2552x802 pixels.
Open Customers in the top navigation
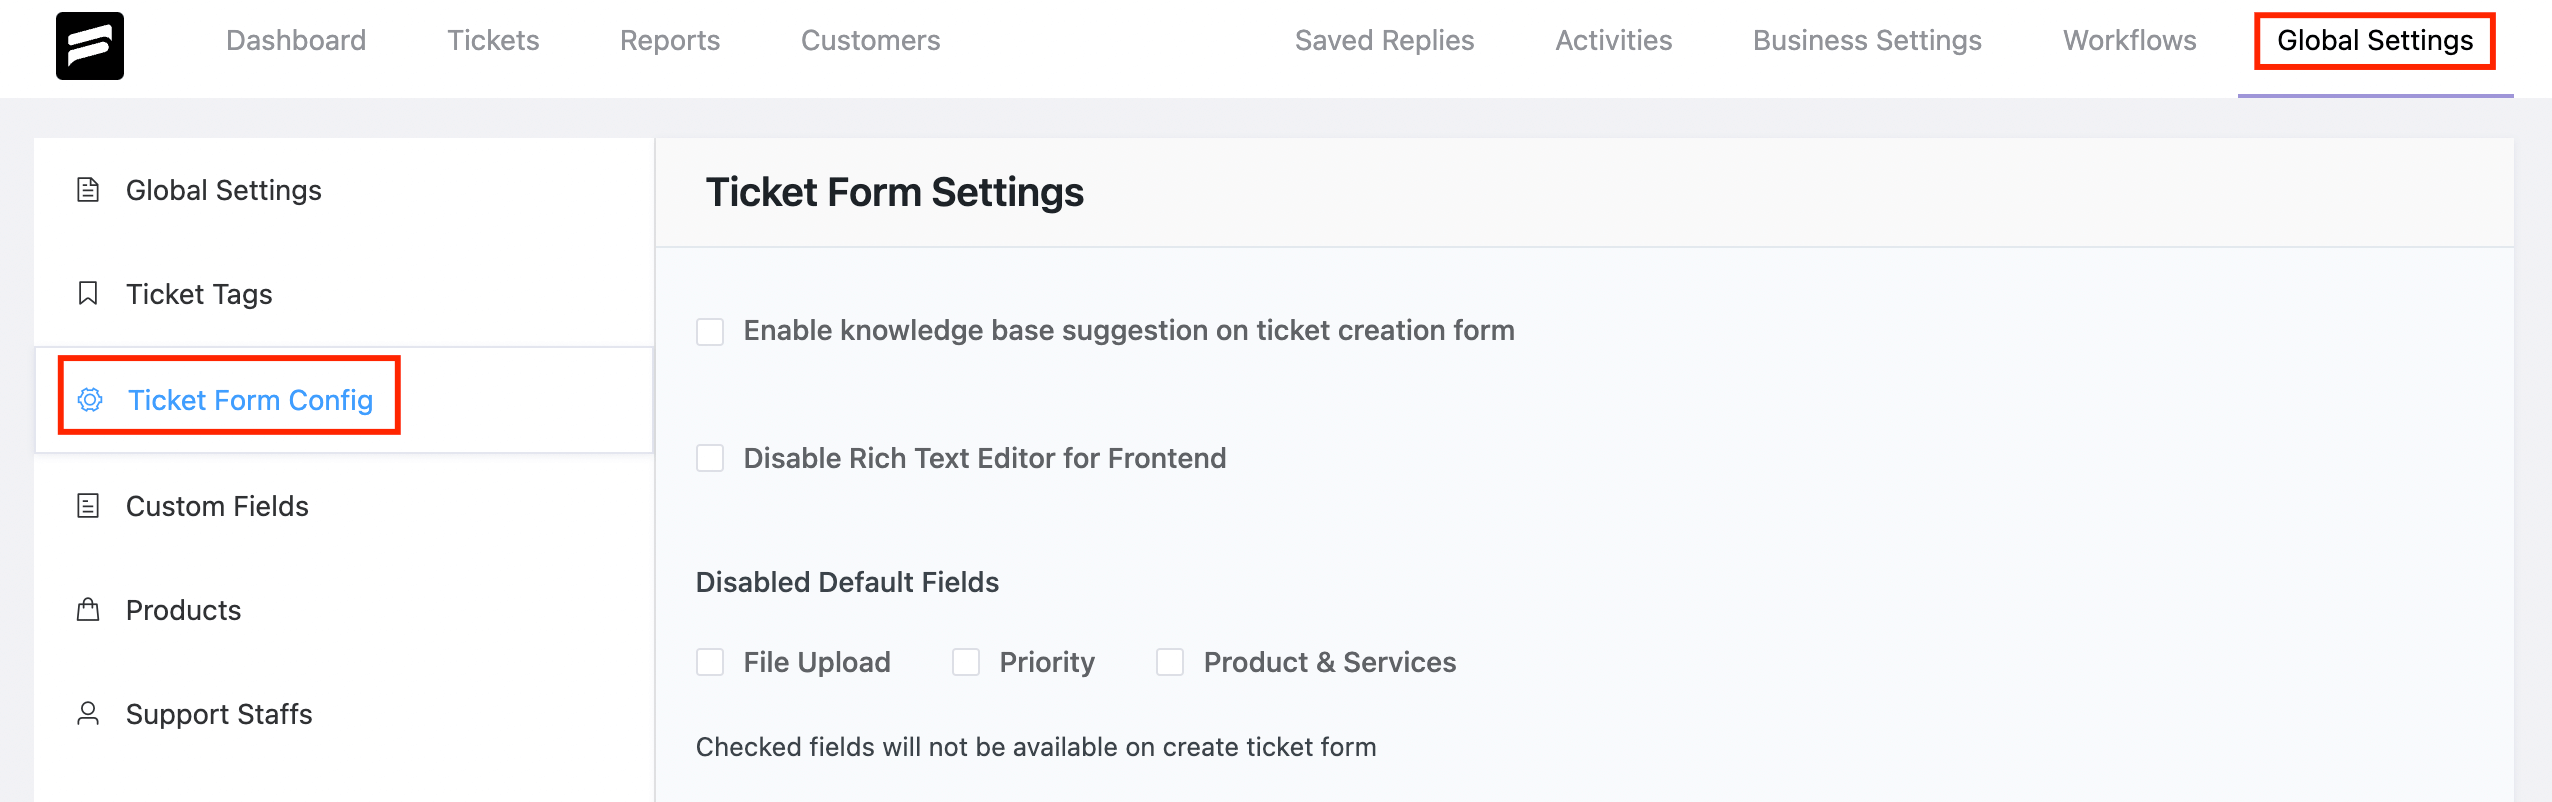coord(870,40)
